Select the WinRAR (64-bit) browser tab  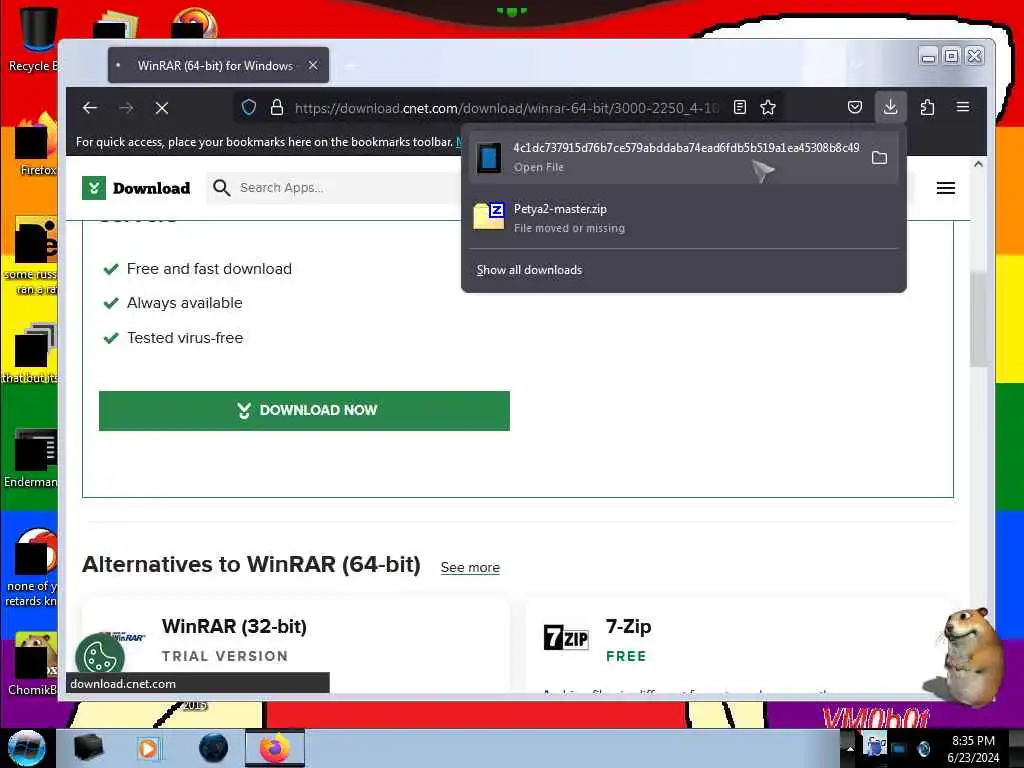coord(218,65)
